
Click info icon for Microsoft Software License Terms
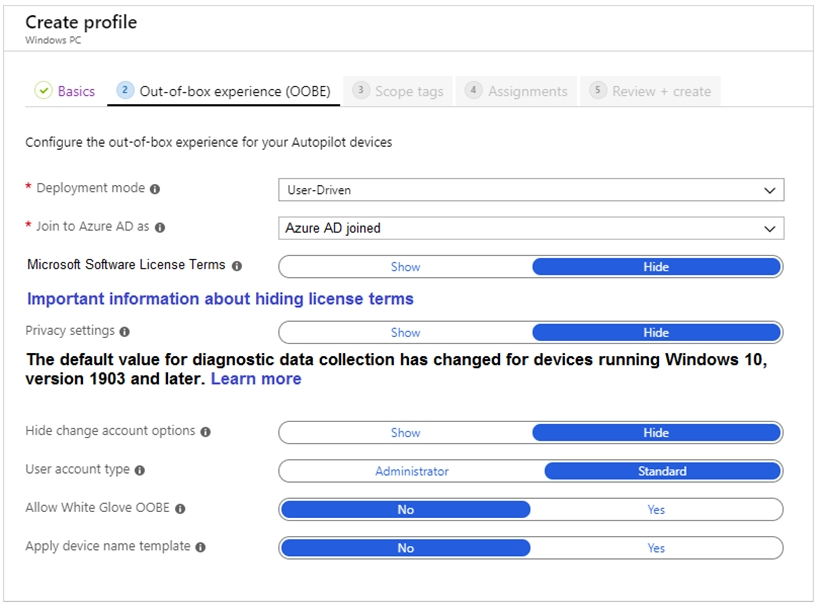point(237,266)
